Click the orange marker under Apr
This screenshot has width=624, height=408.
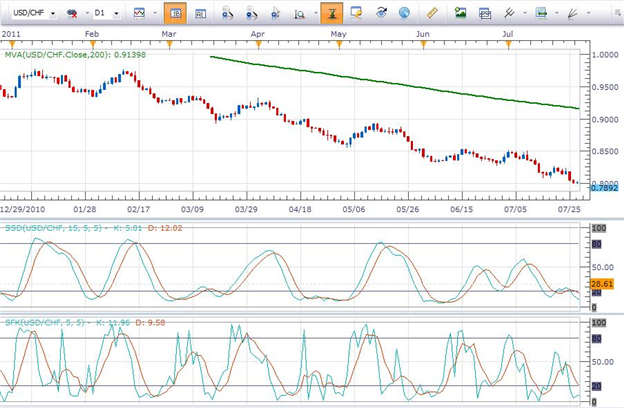[x=258, y=44]
